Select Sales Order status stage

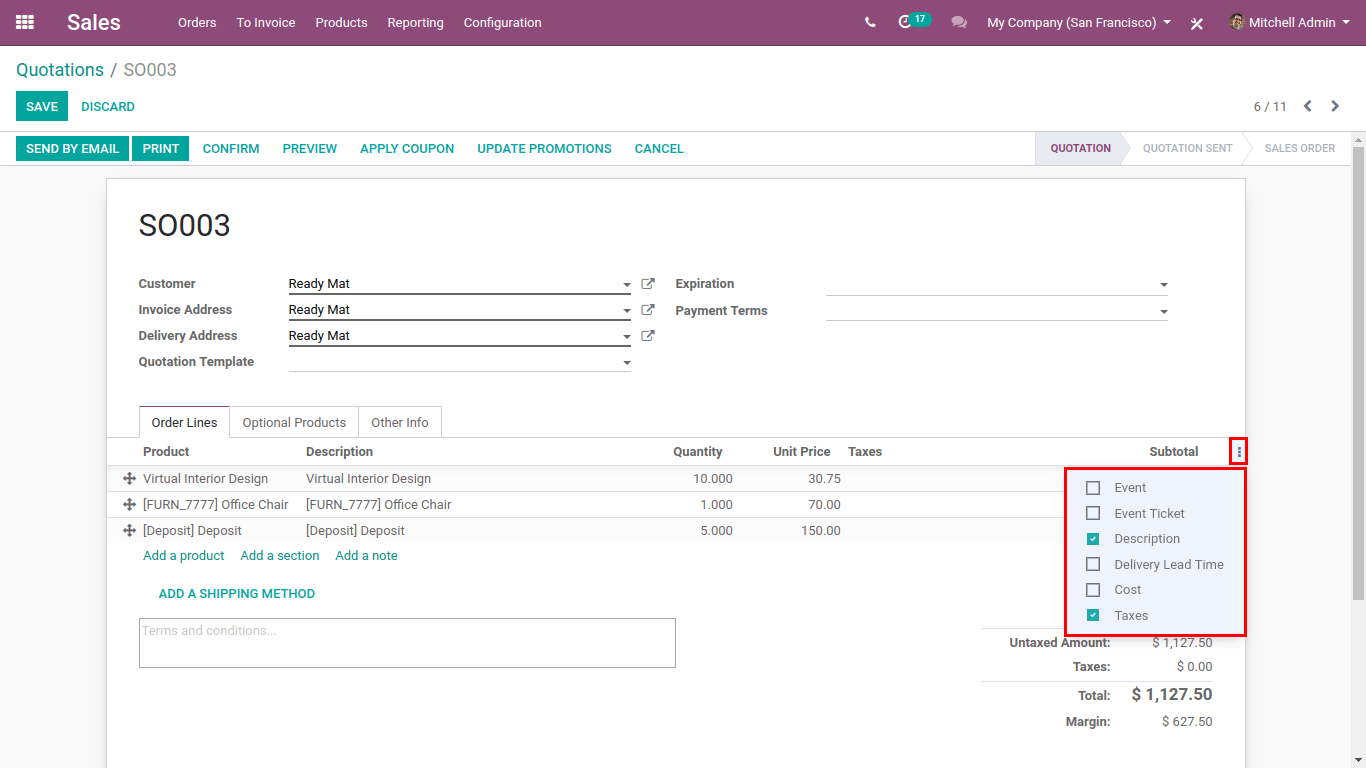[x=1299, y=148]
